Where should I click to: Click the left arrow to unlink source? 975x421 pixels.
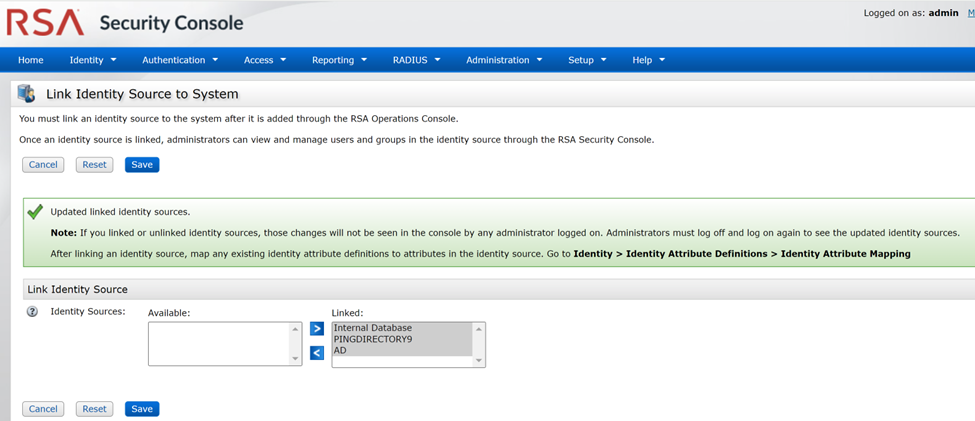(317, 353)
